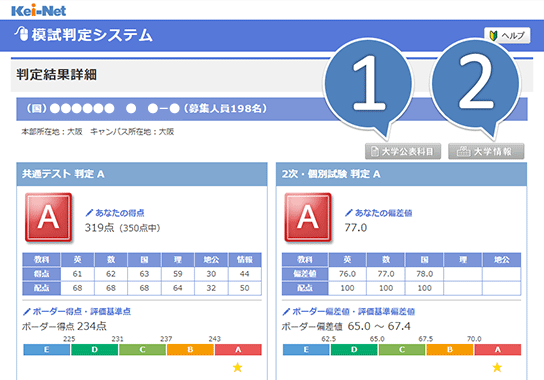Click the blue E segment in 共通テスト bar
The height and width of the screenshot is (380, 544).
tap(46, 349)
